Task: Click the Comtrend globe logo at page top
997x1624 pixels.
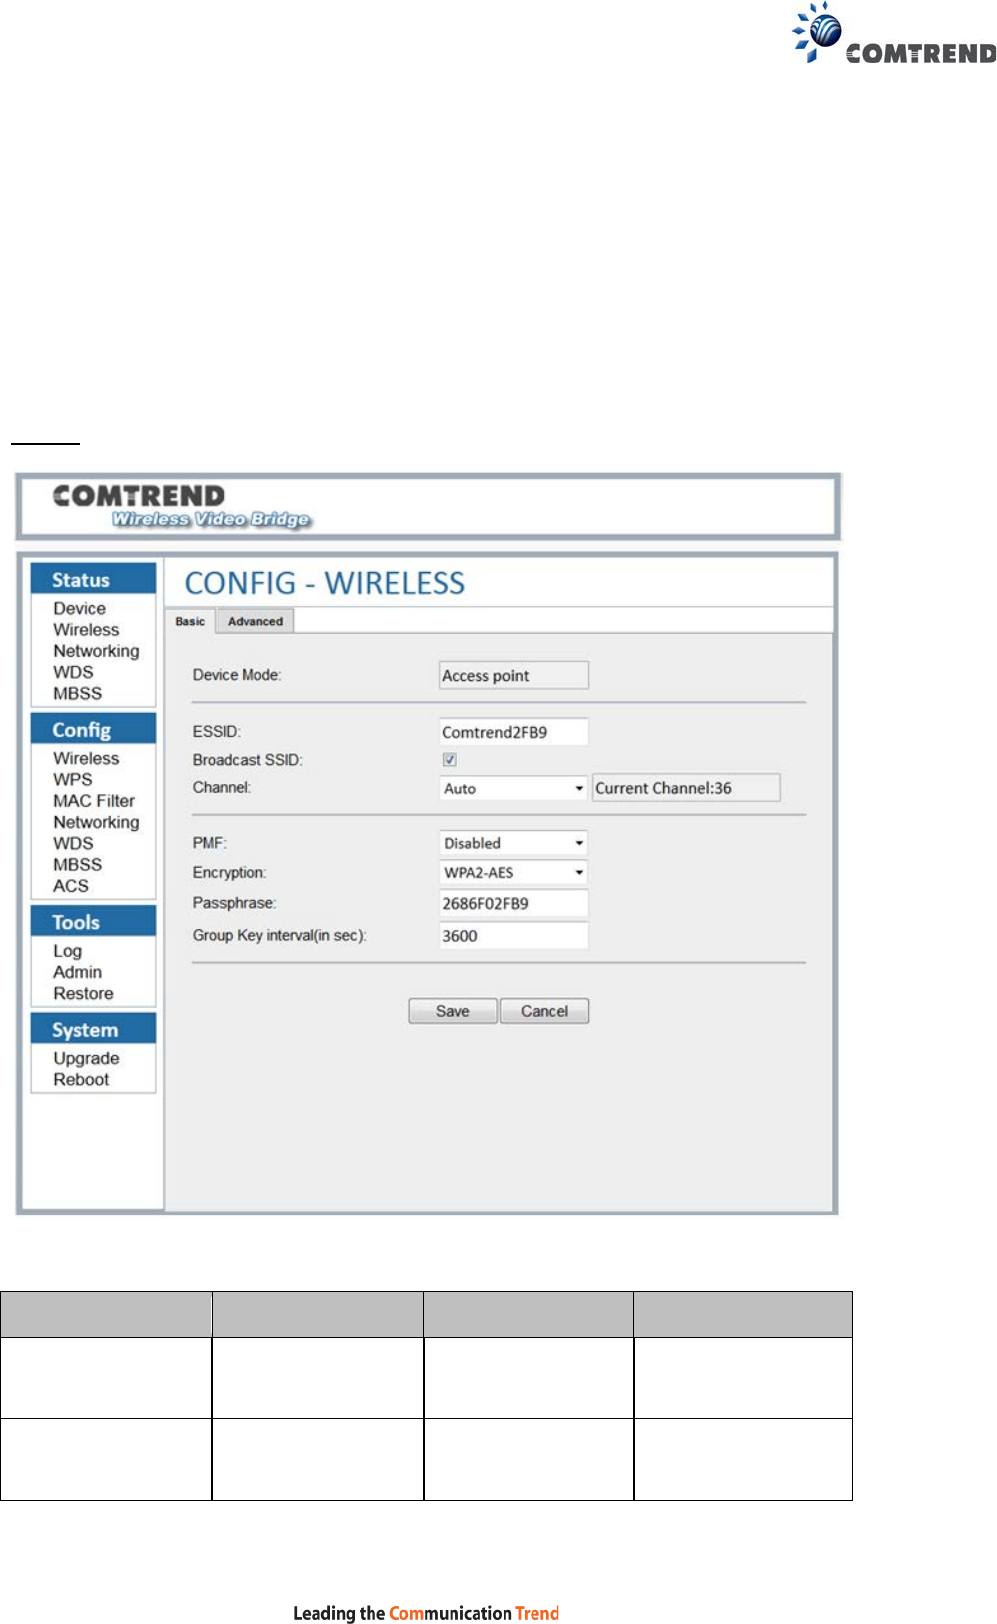Action: [895, 33]
